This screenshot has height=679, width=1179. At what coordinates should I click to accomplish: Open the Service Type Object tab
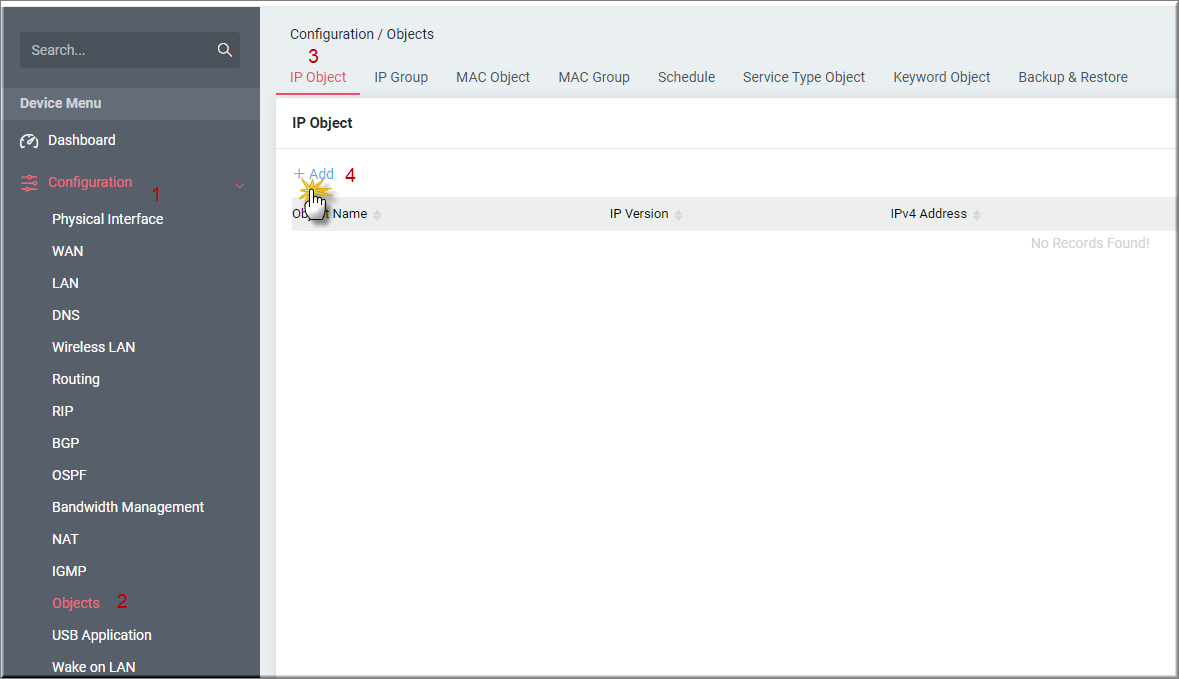tap(803, 77)
